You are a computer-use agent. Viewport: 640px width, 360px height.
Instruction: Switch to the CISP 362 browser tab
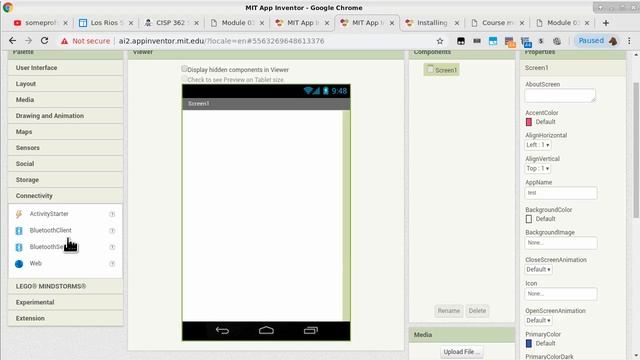tap(171, 23)
